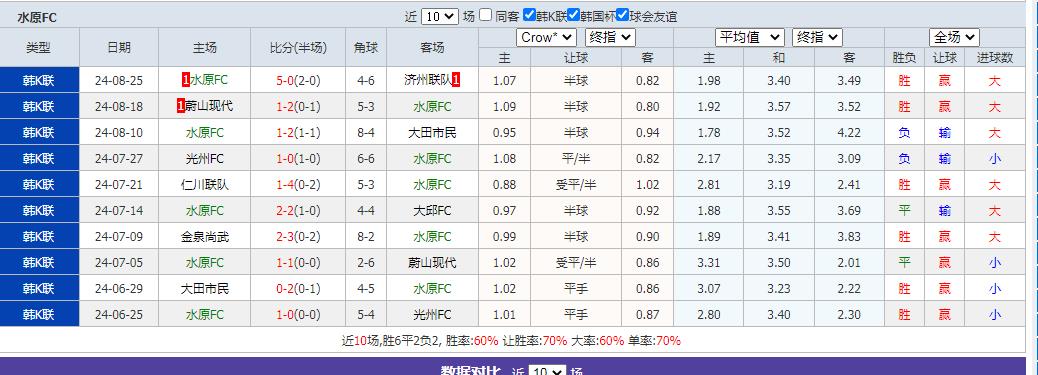Image resolution: width=1038 pixels, height=375 pixels.
Task: Open 仁川联队 team link
Action: pos(205,185)
